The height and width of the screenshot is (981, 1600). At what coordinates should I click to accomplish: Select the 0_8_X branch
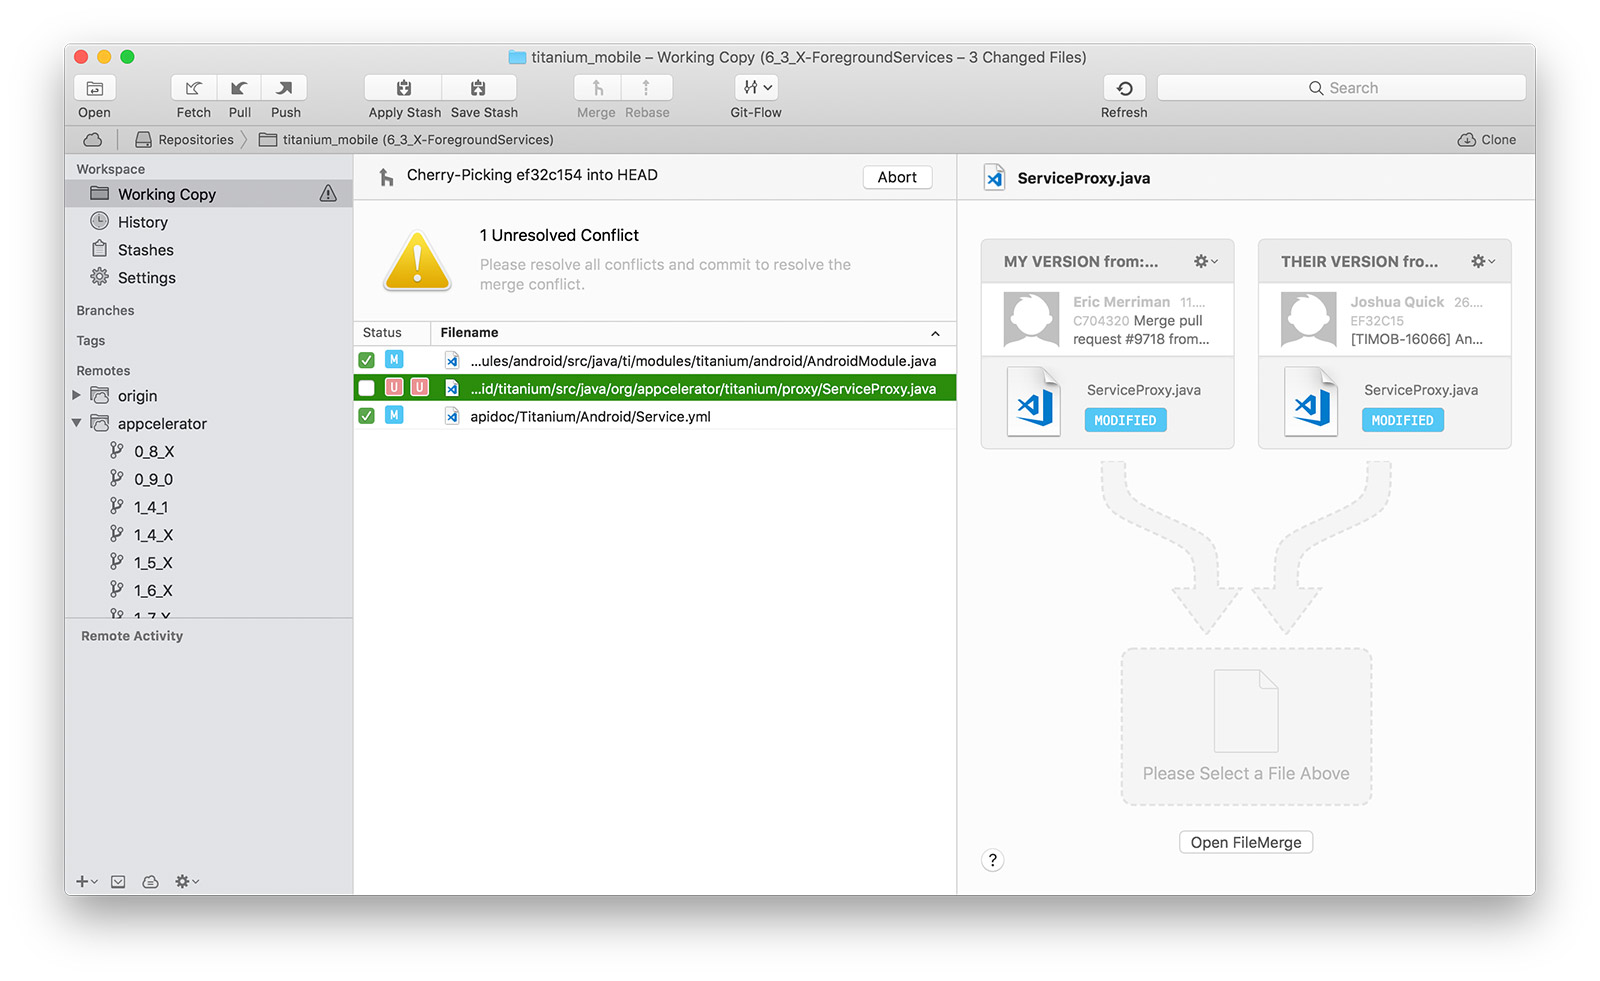click(x=153, y=452)
